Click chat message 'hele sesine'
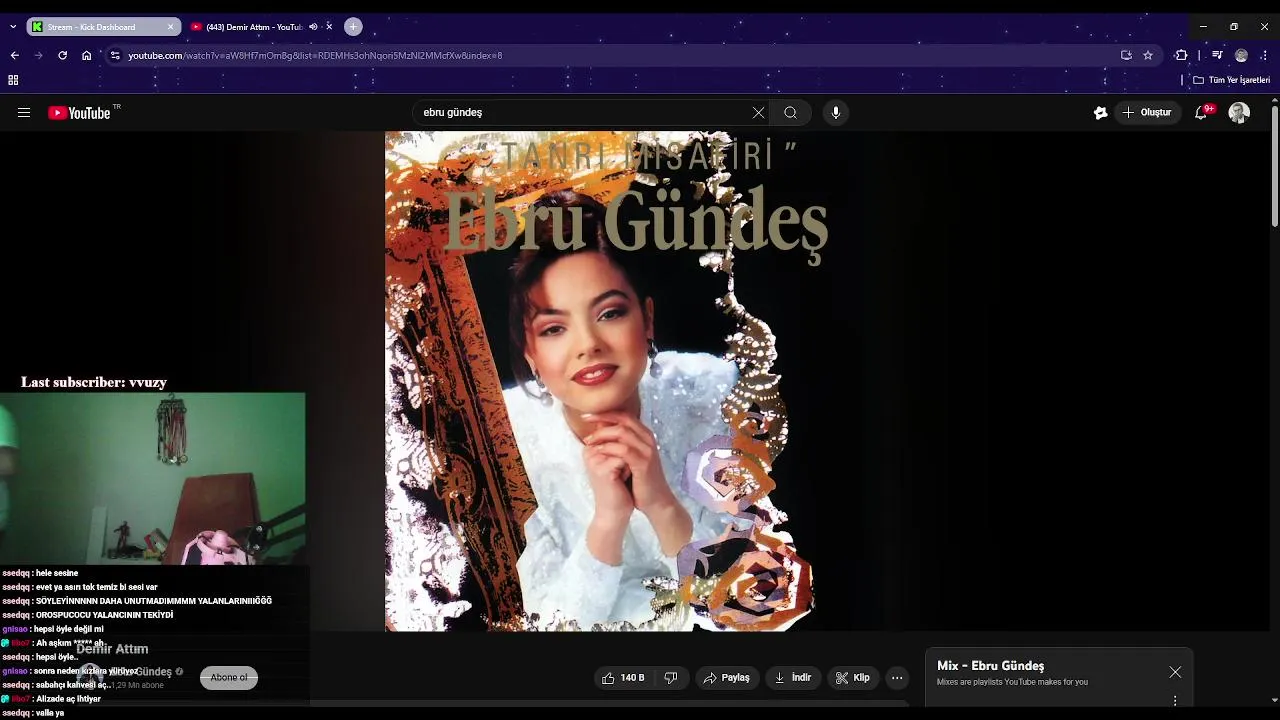Screen dimensions: 1280x720 [57, 573]
